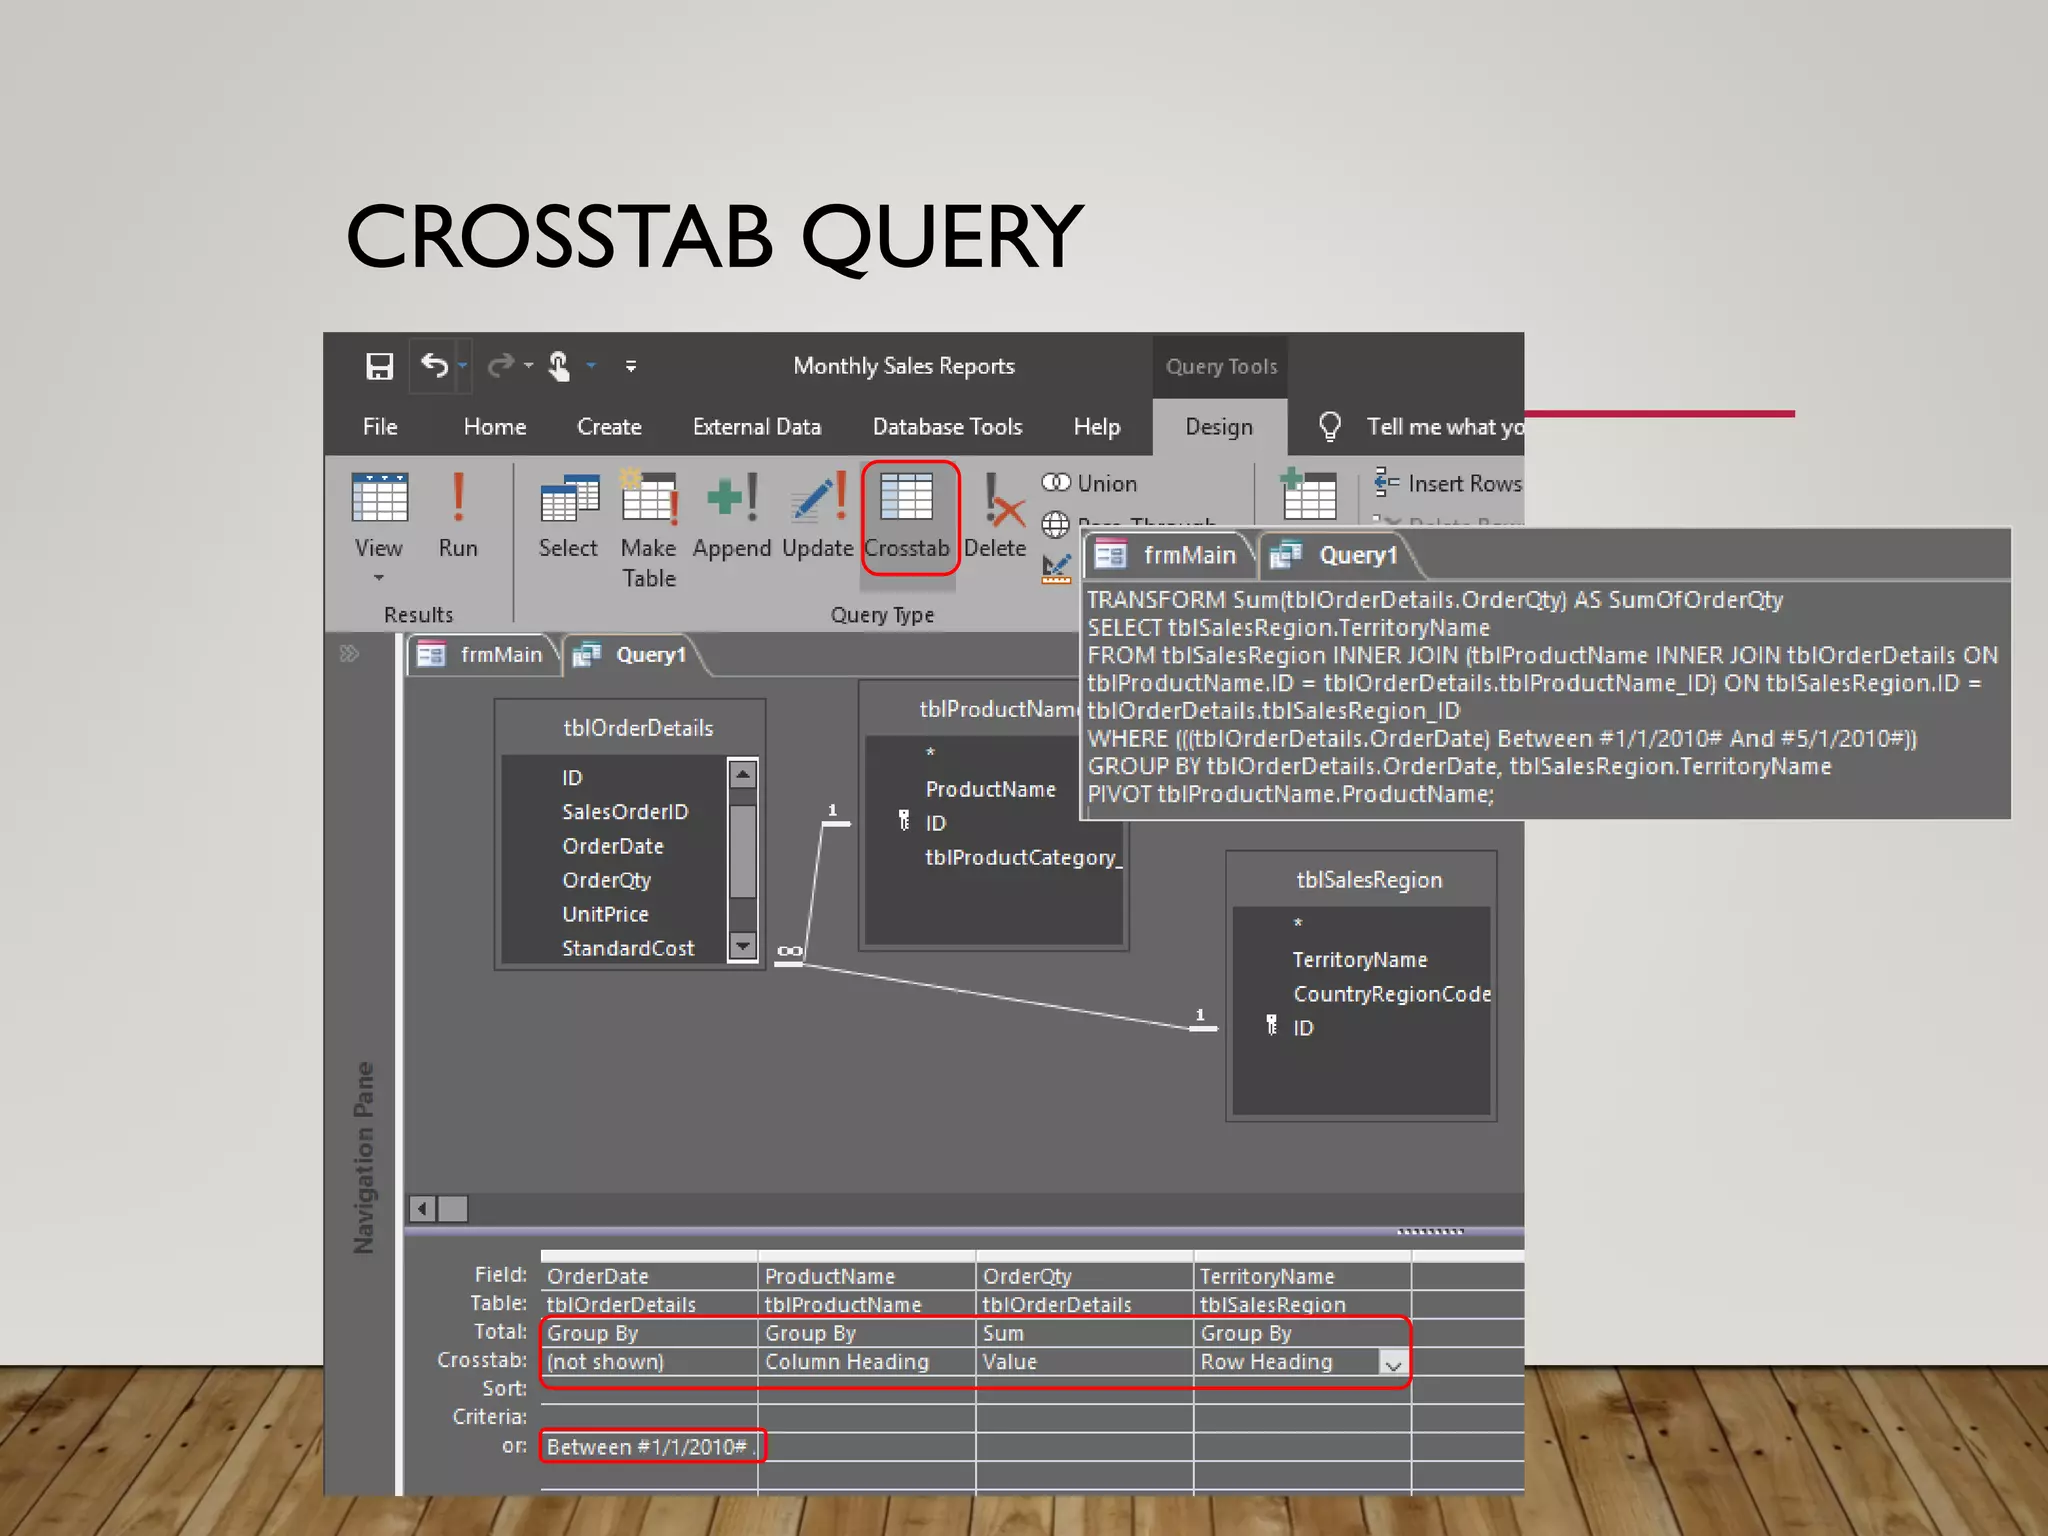Select ProductName field in tblProductName table

pos(990,789)
